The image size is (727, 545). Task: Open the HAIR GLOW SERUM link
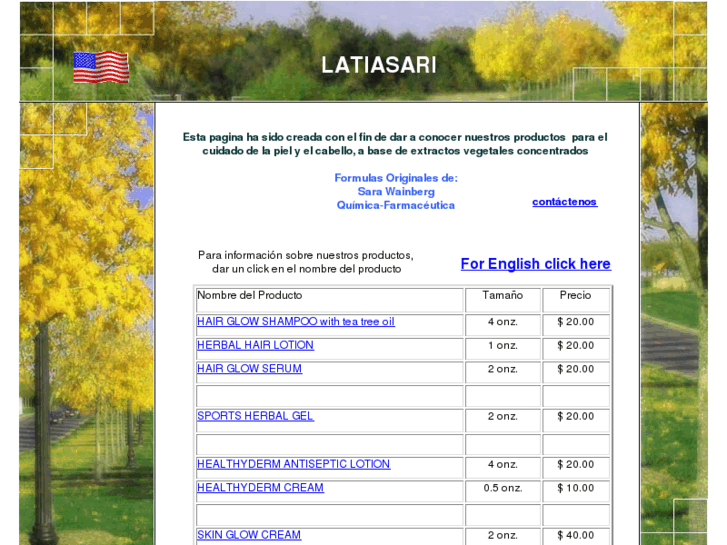tap(249, 369)
